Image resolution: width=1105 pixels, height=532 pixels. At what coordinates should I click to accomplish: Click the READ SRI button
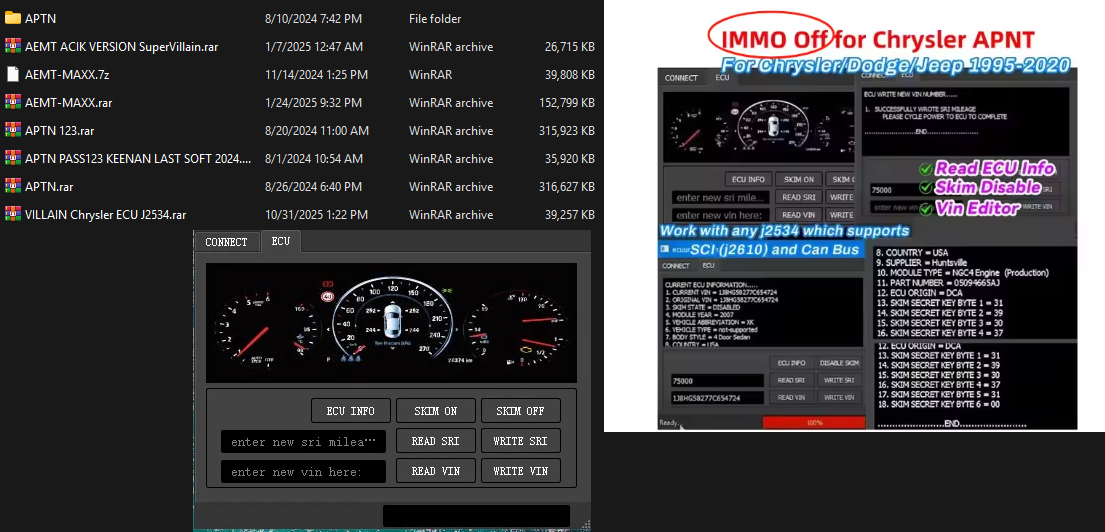pyautogui.click(x=436, y=441)
